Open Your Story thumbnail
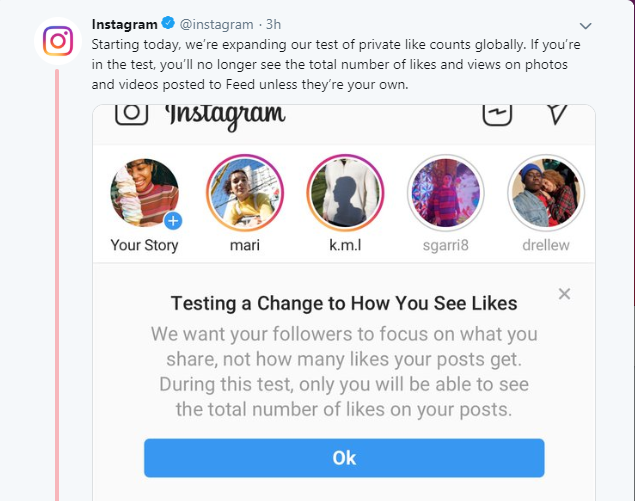 [144, 193]
